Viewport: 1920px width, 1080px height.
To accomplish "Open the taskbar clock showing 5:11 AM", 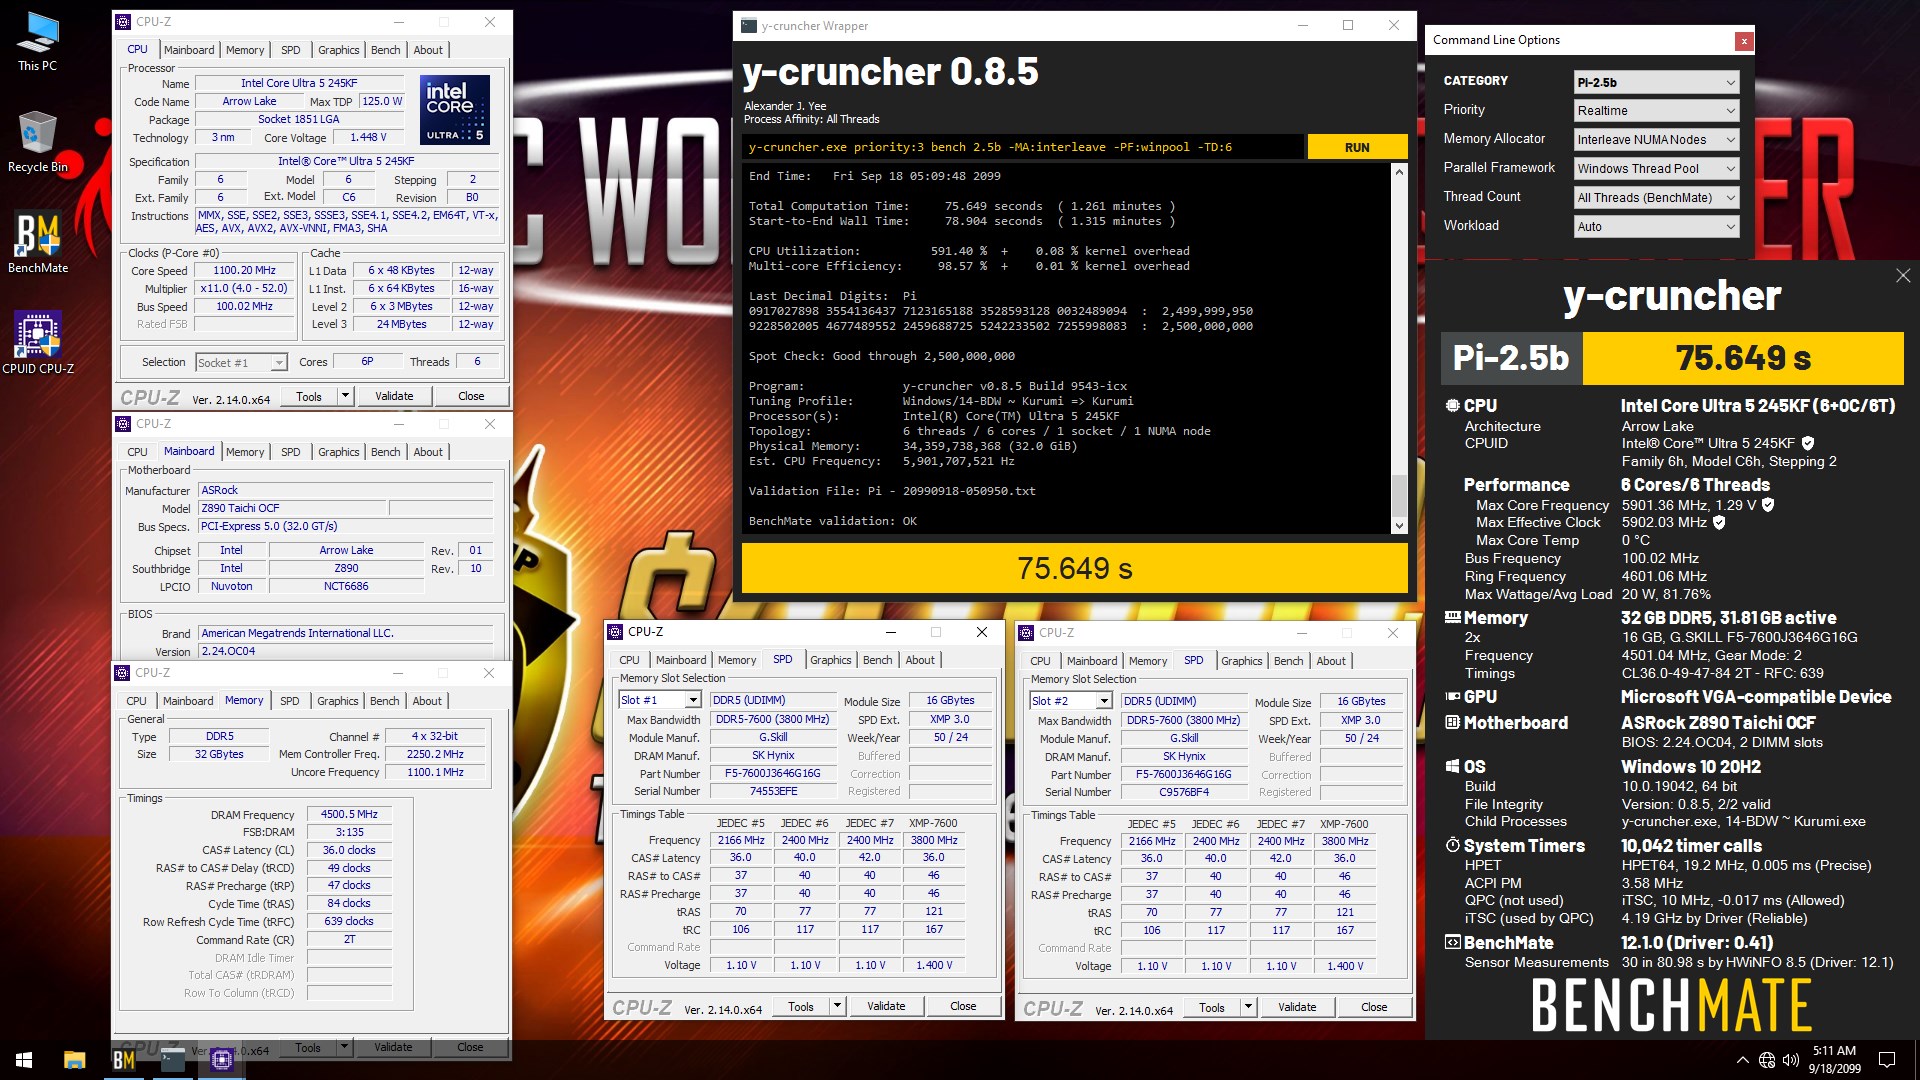I will point(1834,1059).
